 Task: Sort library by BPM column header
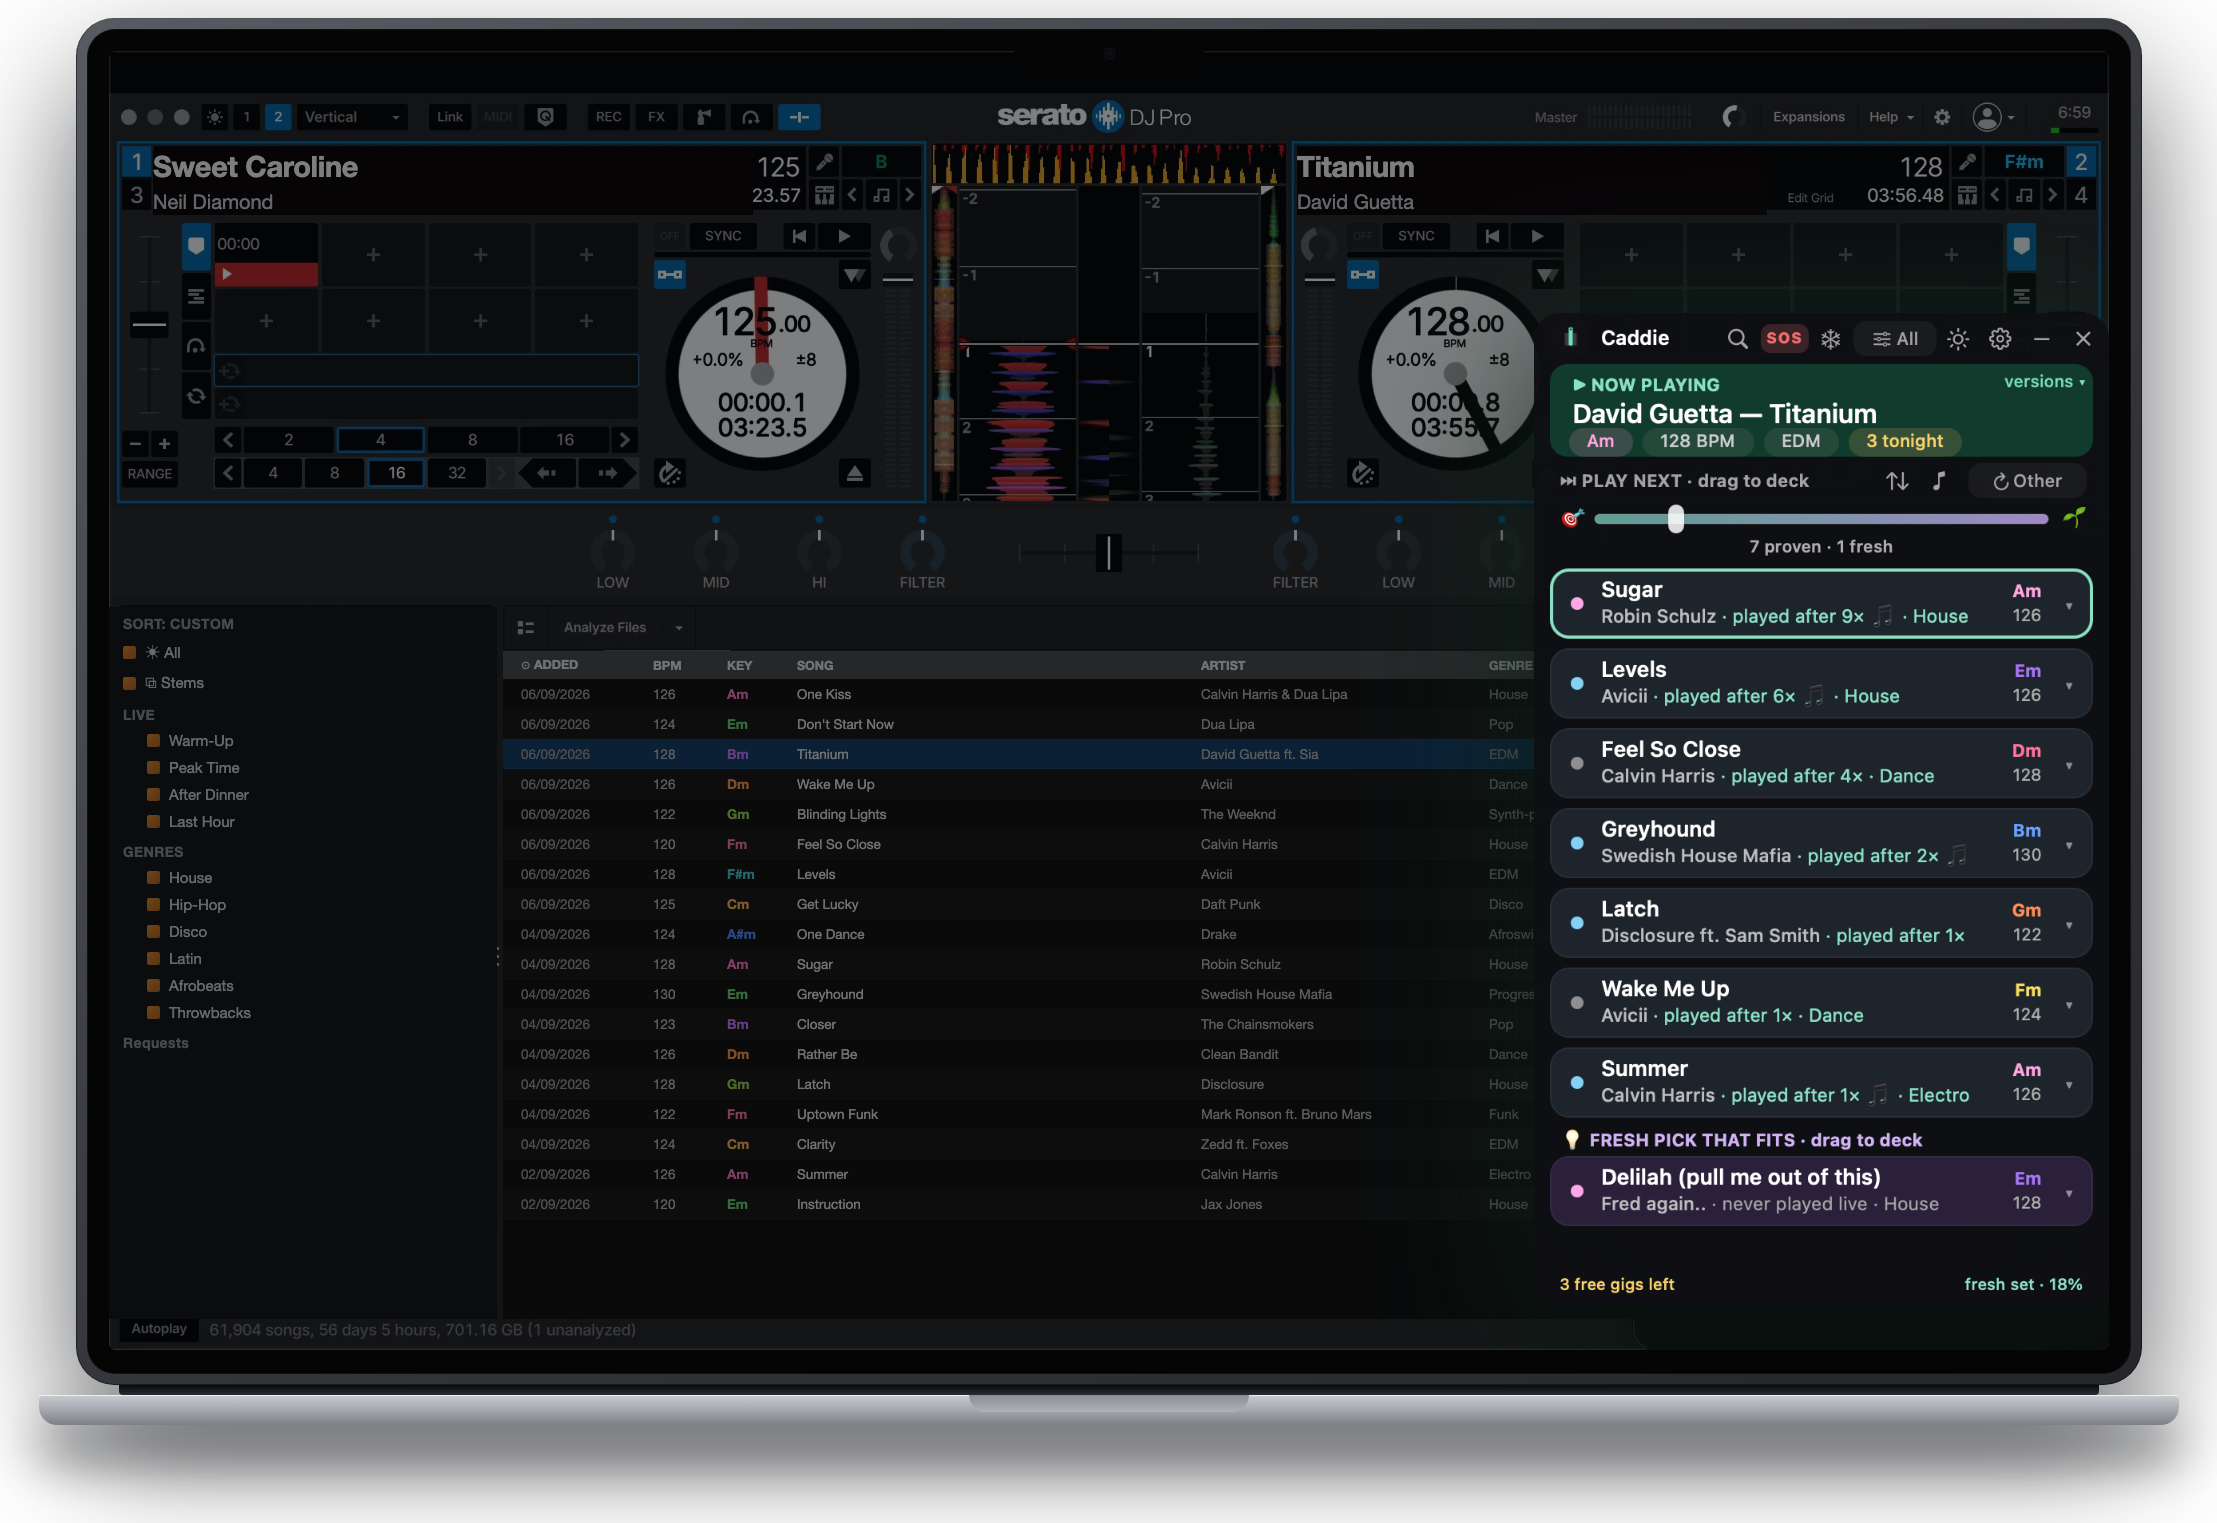[666, 666]
